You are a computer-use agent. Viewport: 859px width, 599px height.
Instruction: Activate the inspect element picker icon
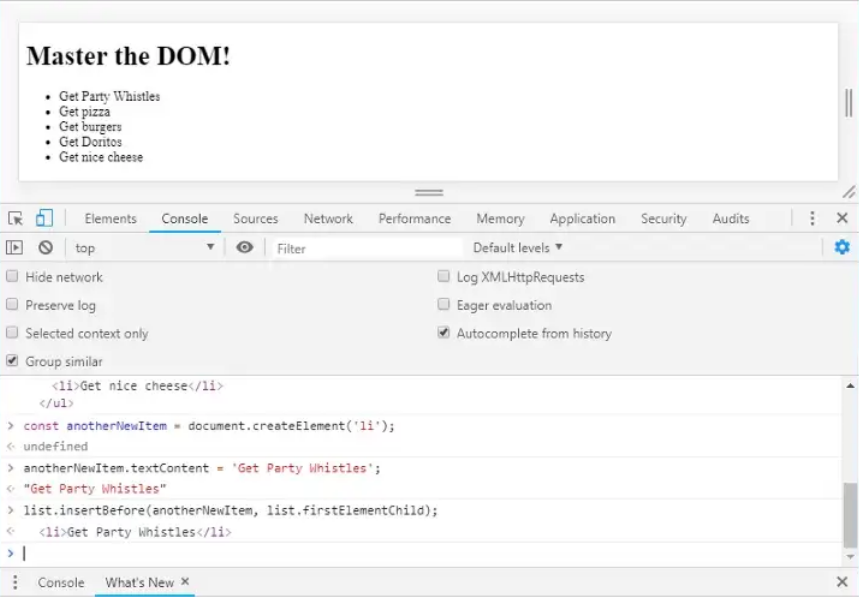[15, 218]
